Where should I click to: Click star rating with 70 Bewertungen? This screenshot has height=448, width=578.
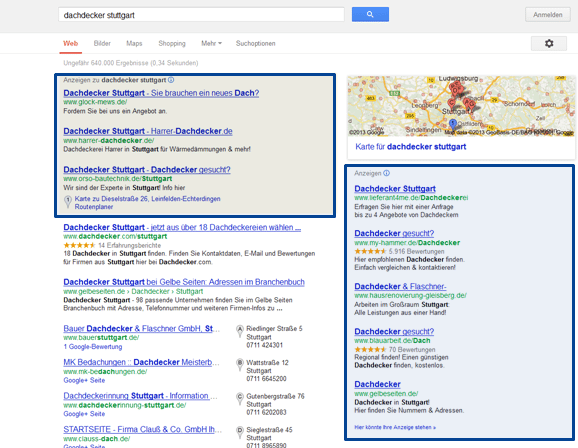370,349
